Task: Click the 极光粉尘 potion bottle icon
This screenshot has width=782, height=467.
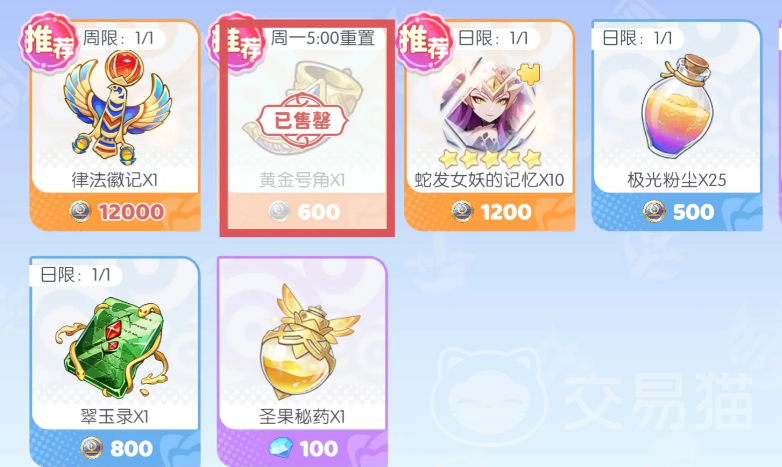Action: (x=677, y=105)
